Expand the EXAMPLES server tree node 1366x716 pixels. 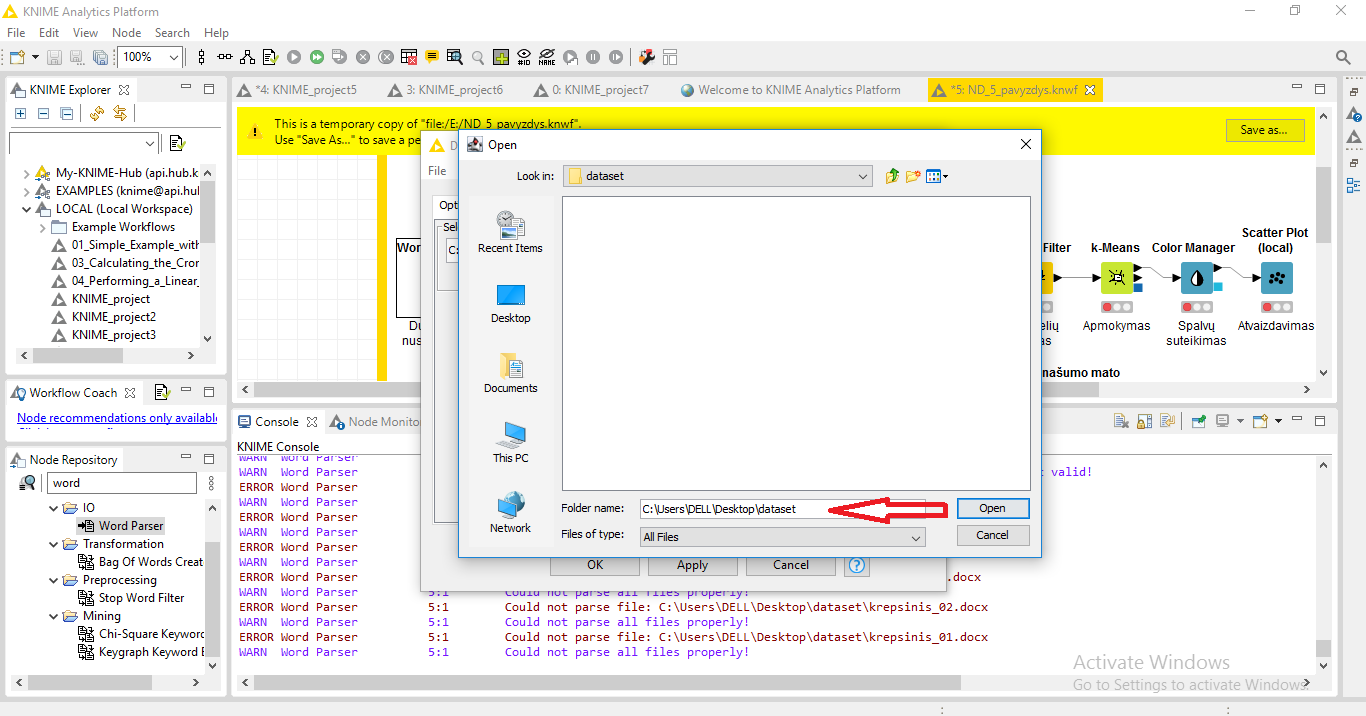click(26, 191)
